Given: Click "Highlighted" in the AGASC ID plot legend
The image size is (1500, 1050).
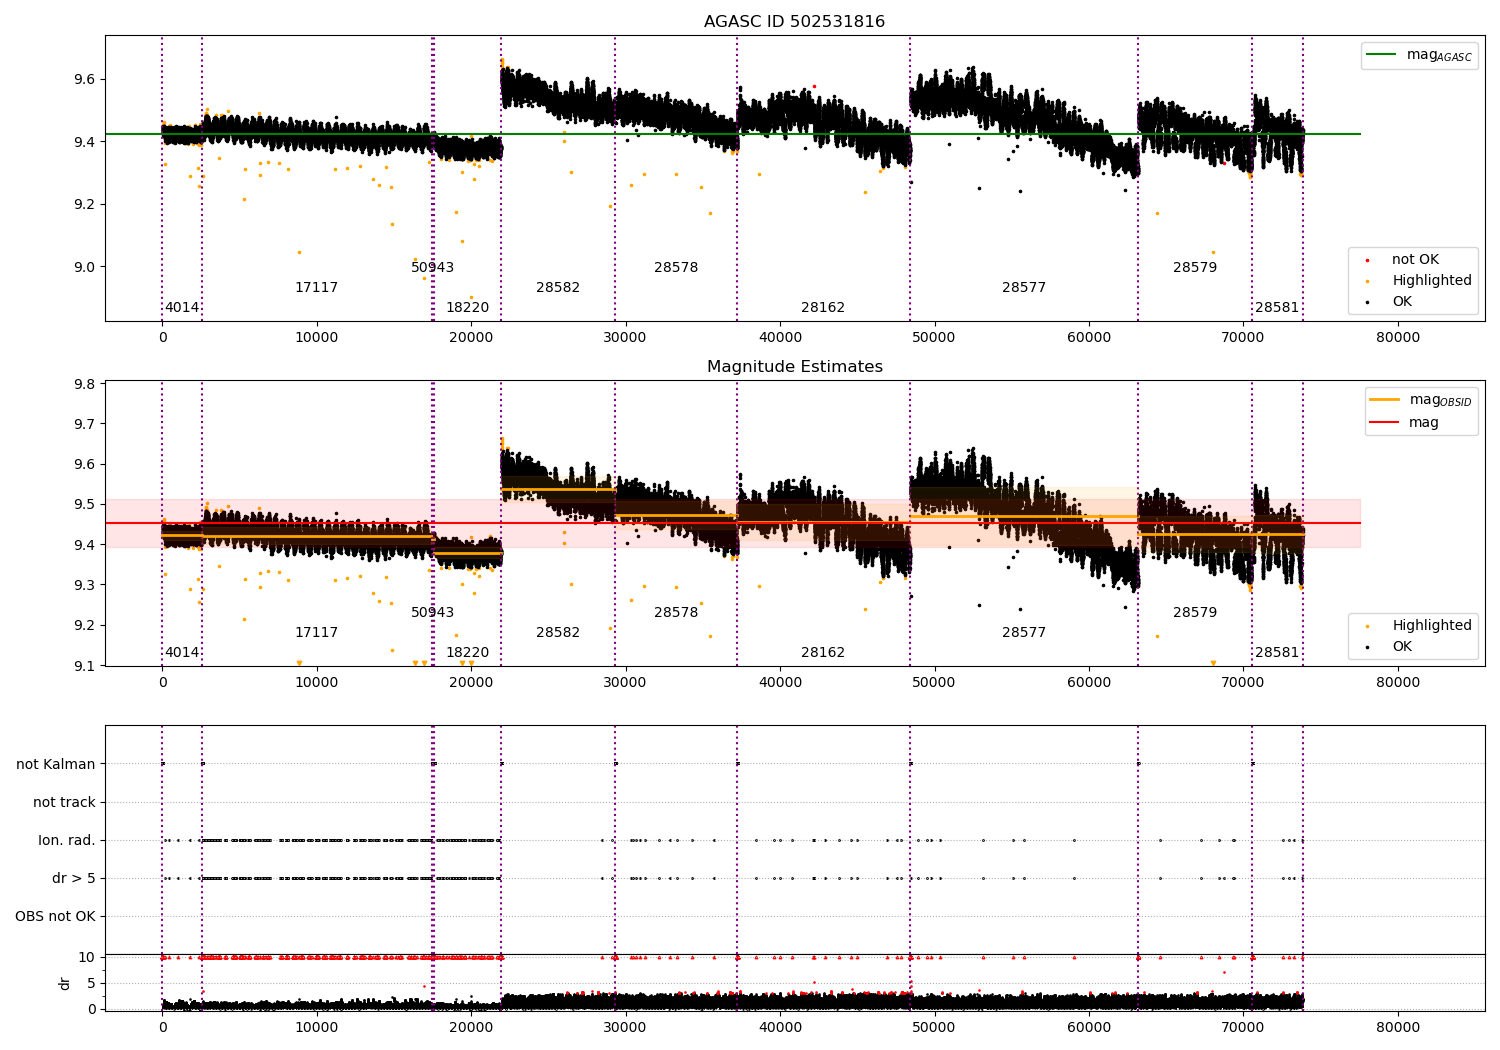Looking at the screenshot, I should [1432, 281].
